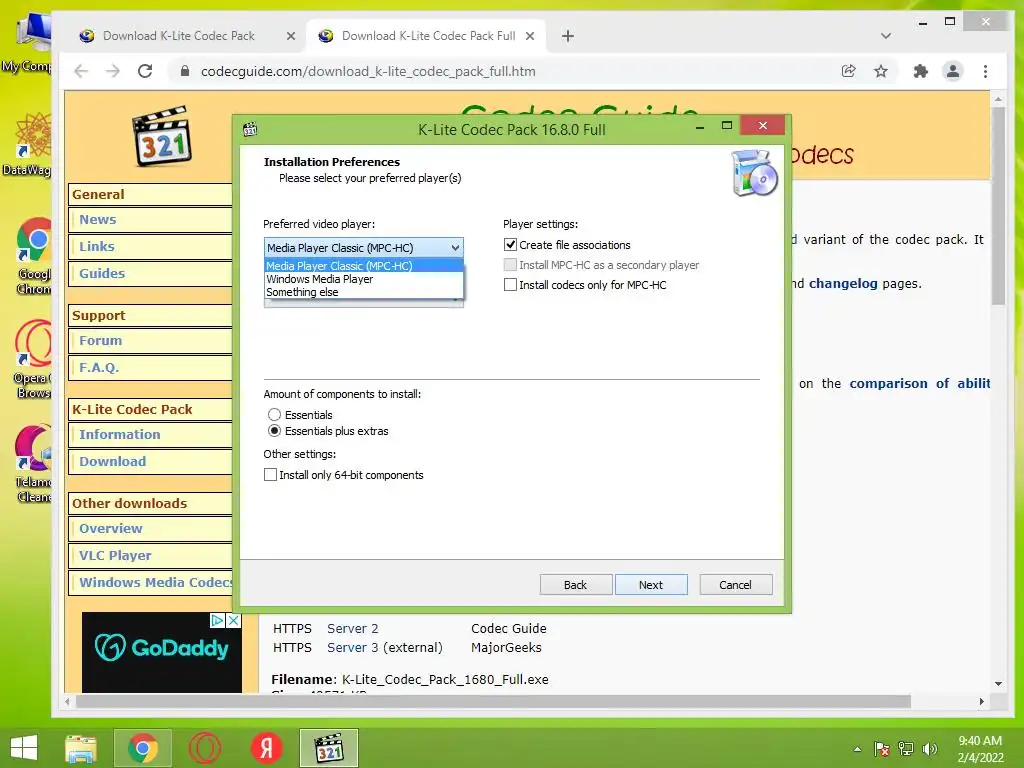Open the Windows Start button
This screenshot has height=768, width=1024.
point(24,748)
